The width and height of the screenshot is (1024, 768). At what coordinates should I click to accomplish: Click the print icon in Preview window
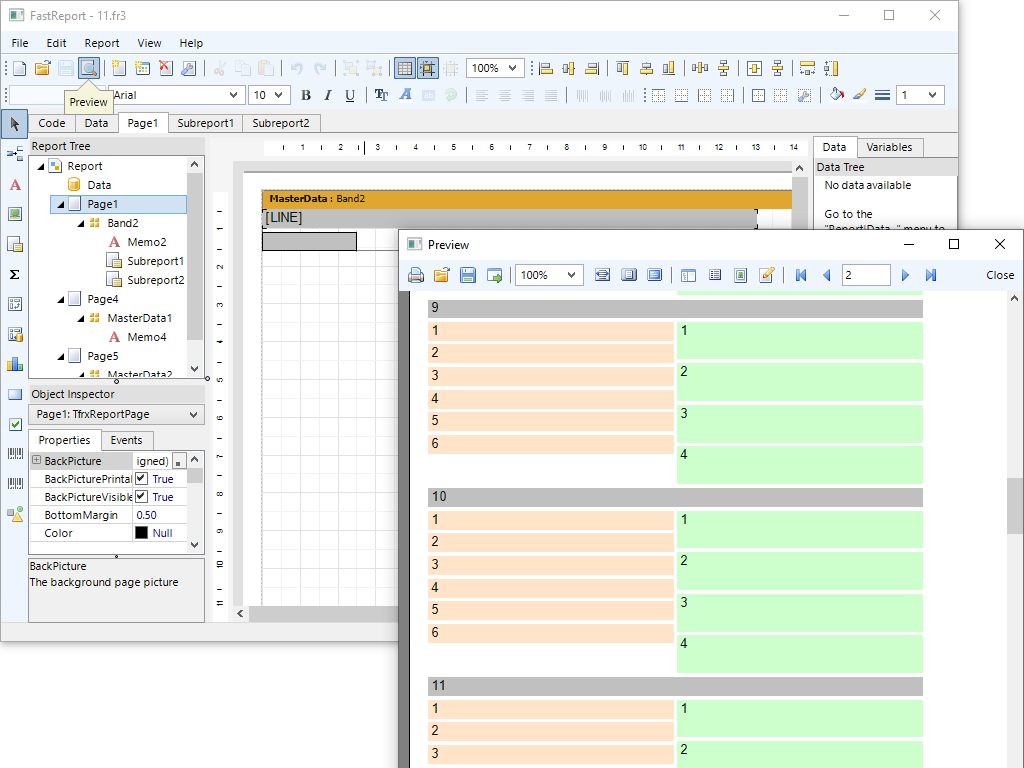pos(416,275)
